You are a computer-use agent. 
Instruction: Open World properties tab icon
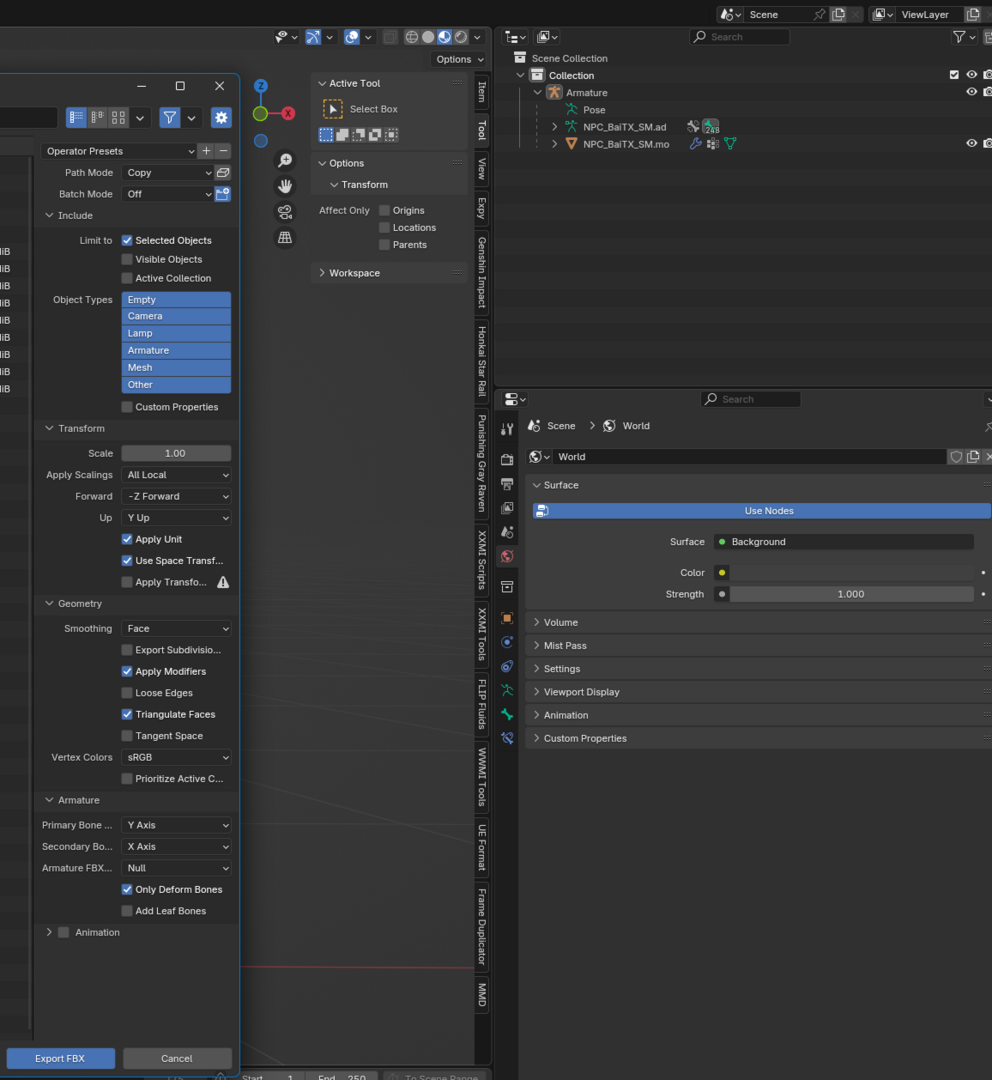coord(507,556)
